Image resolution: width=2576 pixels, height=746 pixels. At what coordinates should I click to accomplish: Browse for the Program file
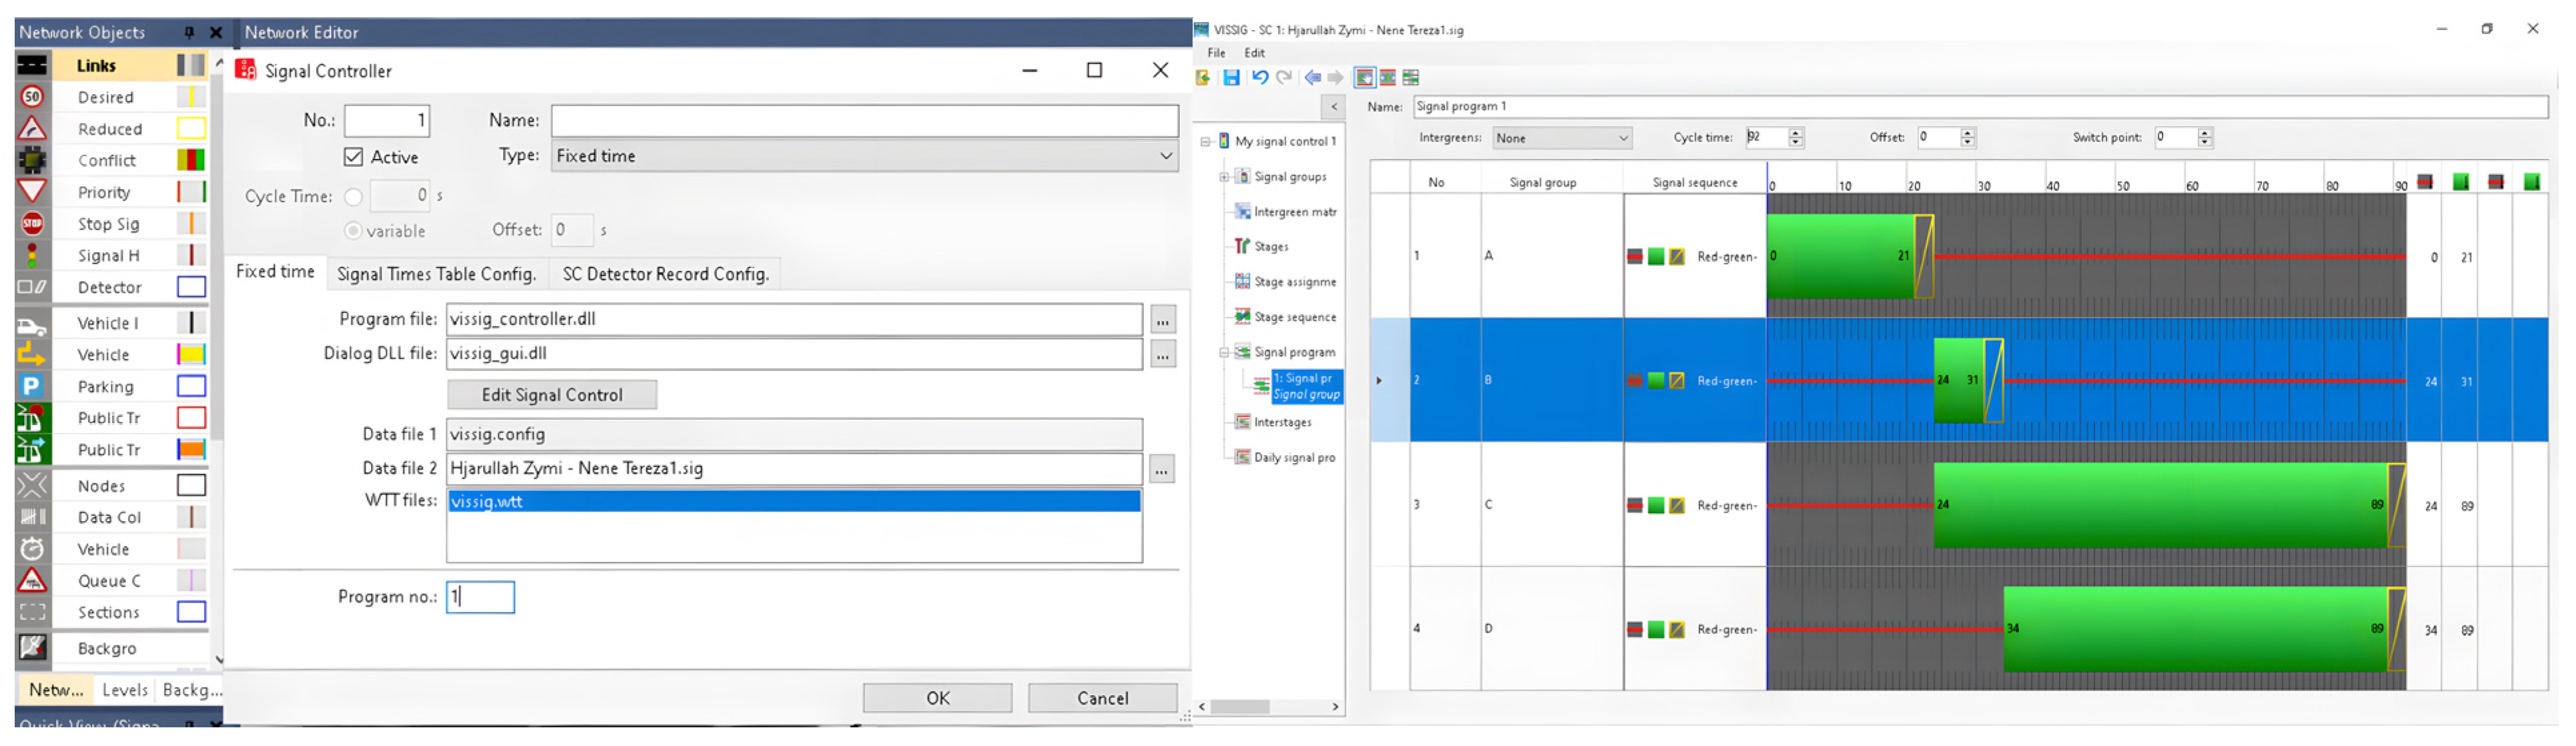click(1162, 320)
